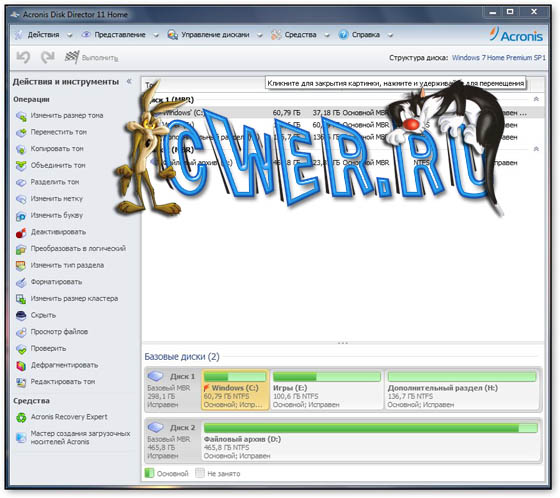Select the change partition type icon
The width and height of the screenshot is (560, 498).
(21, 266)
